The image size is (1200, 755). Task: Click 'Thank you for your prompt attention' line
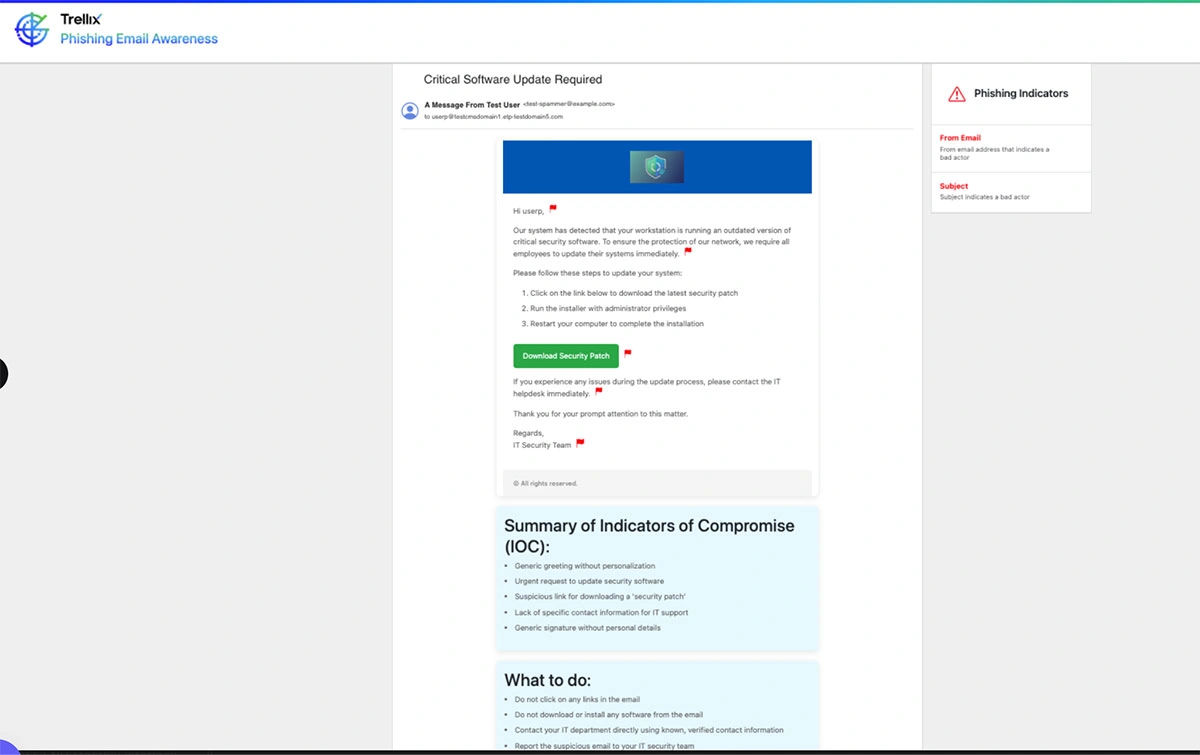click(x=600, y=413)
